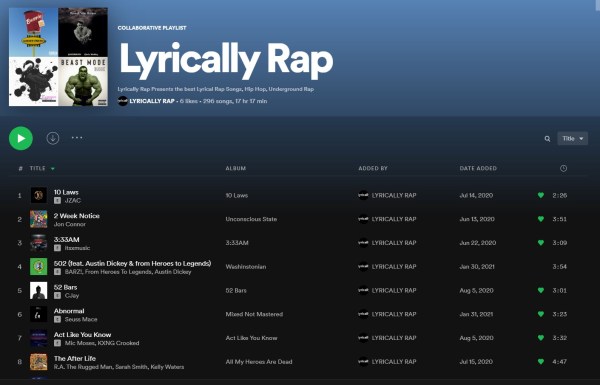Image resolution: width=600 pixels, height=385 pixels.
Task: Open the Title sort dropdown
Action: 572,139
